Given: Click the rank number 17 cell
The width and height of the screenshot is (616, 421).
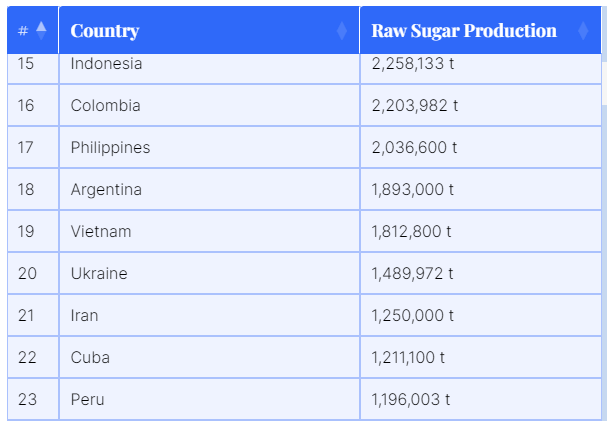Looking at the screenshot, I should pos(26,148).
